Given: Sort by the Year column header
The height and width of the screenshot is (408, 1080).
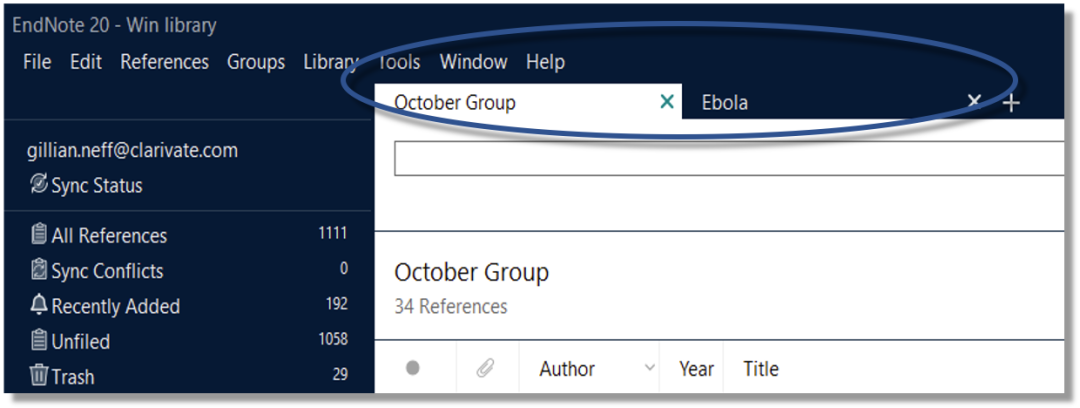Looking at the screenshot, I should (x=696, y=369).
